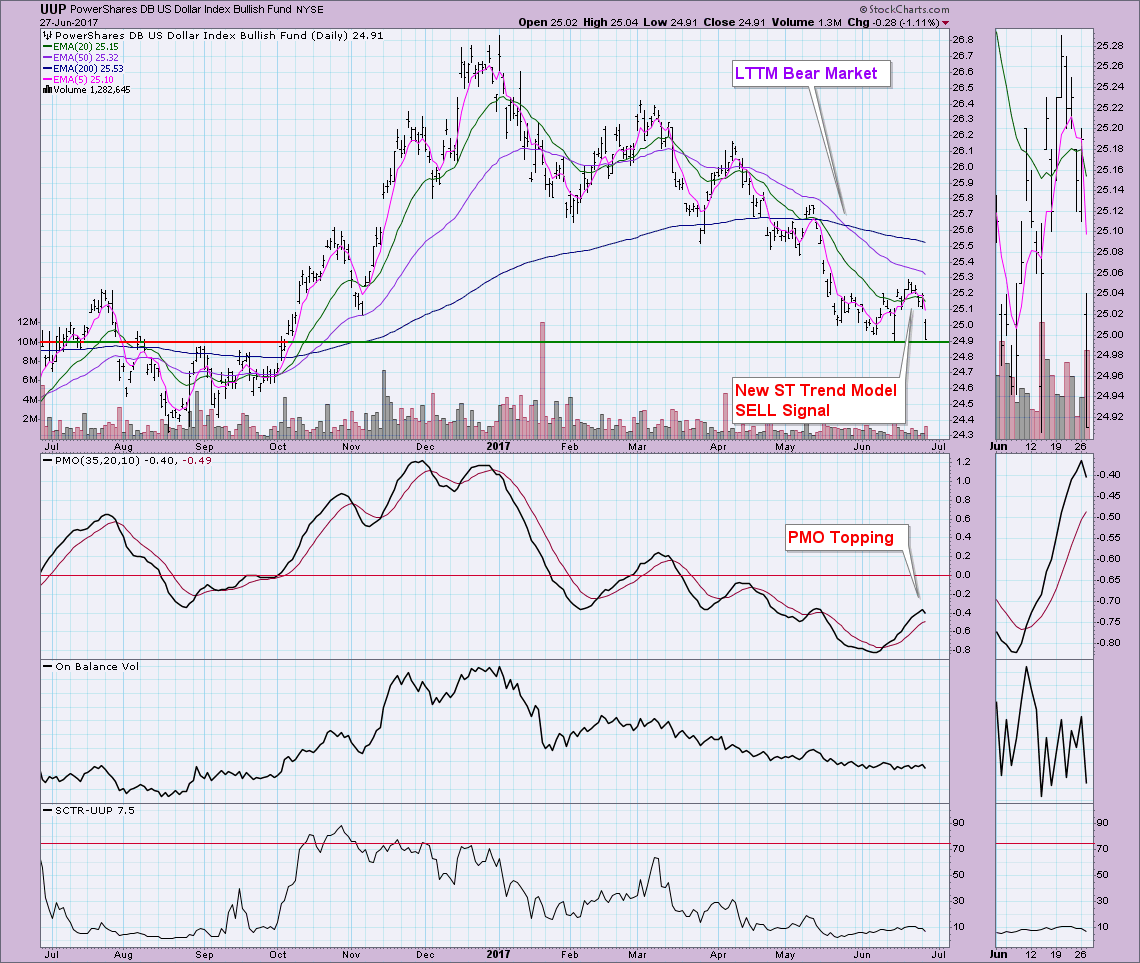Click the High 25.04 header value

point(611,23)
